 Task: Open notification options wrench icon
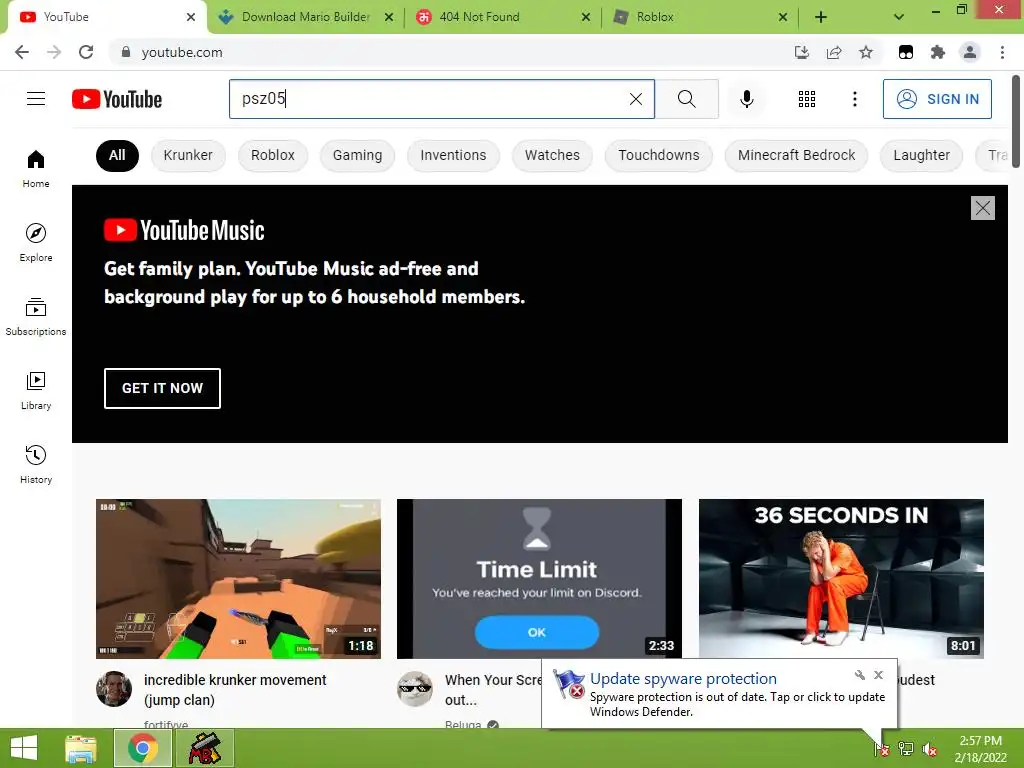(859, 675)
